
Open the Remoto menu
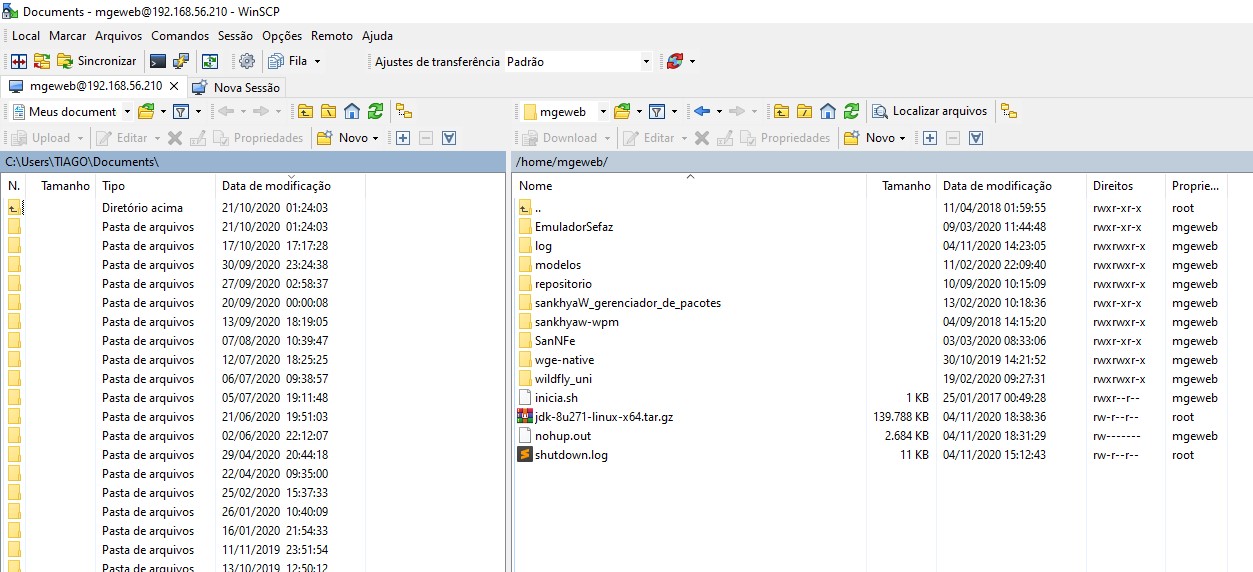click(x=332, y=36)
